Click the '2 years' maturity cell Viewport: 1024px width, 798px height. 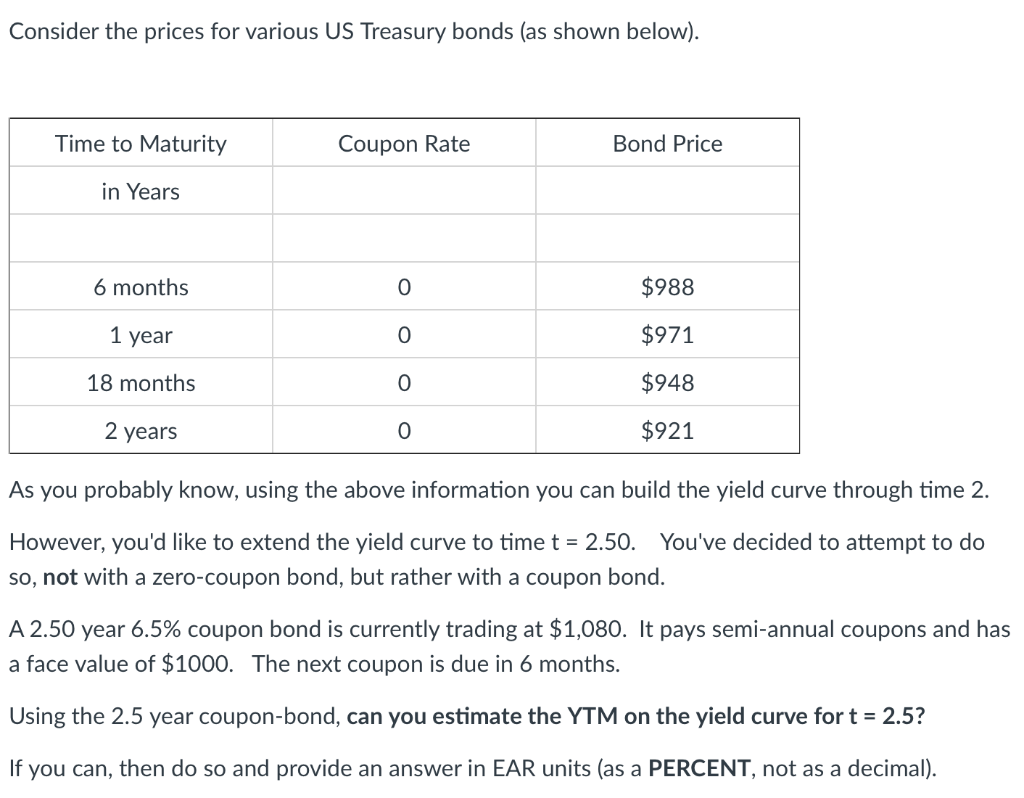141,430
